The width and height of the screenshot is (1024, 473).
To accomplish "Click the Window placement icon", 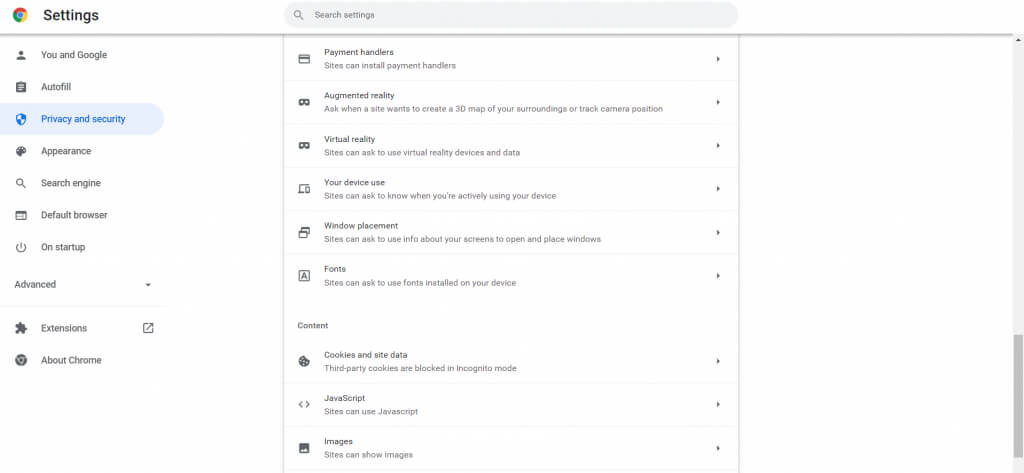I will (304, 232).
